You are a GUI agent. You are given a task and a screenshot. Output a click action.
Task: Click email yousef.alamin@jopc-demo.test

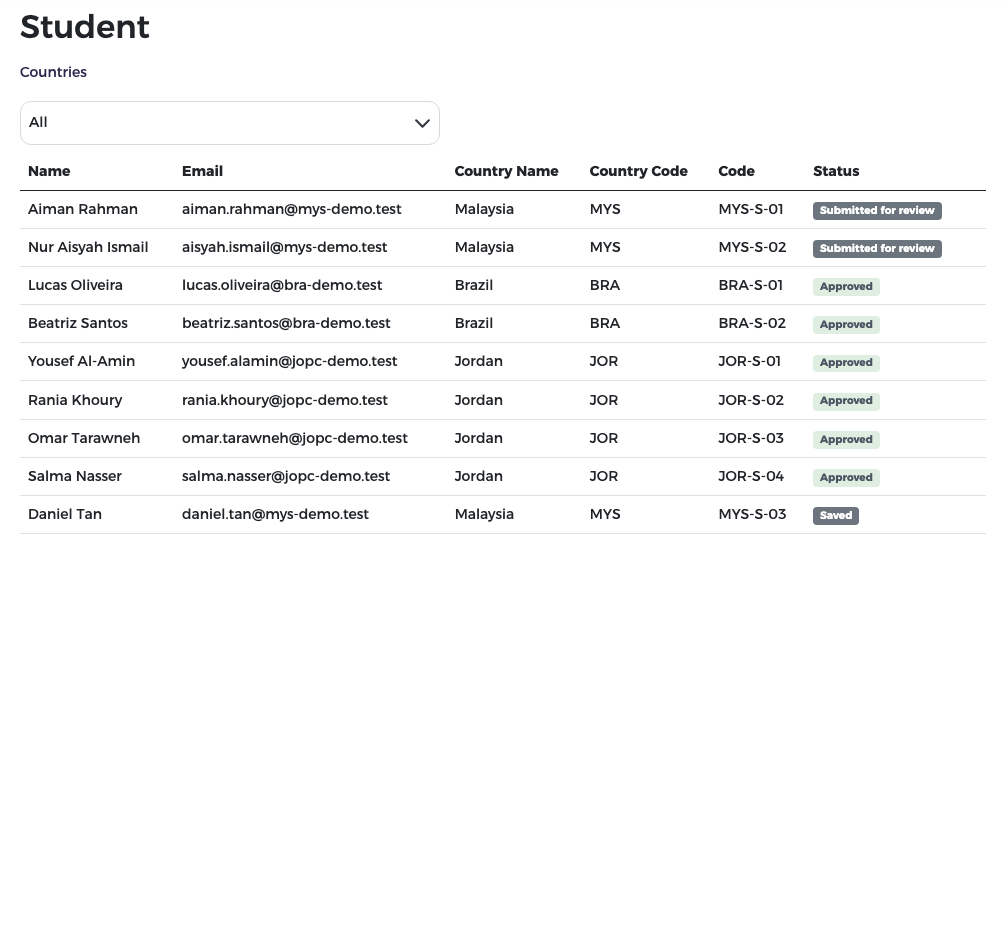[289, 361]
